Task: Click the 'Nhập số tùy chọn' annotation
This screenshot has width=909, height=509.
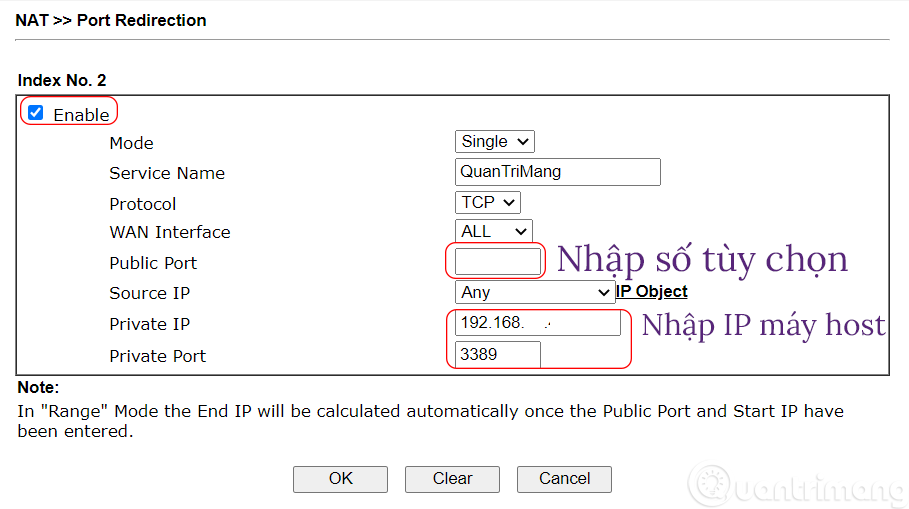Action: click(702, 260)
